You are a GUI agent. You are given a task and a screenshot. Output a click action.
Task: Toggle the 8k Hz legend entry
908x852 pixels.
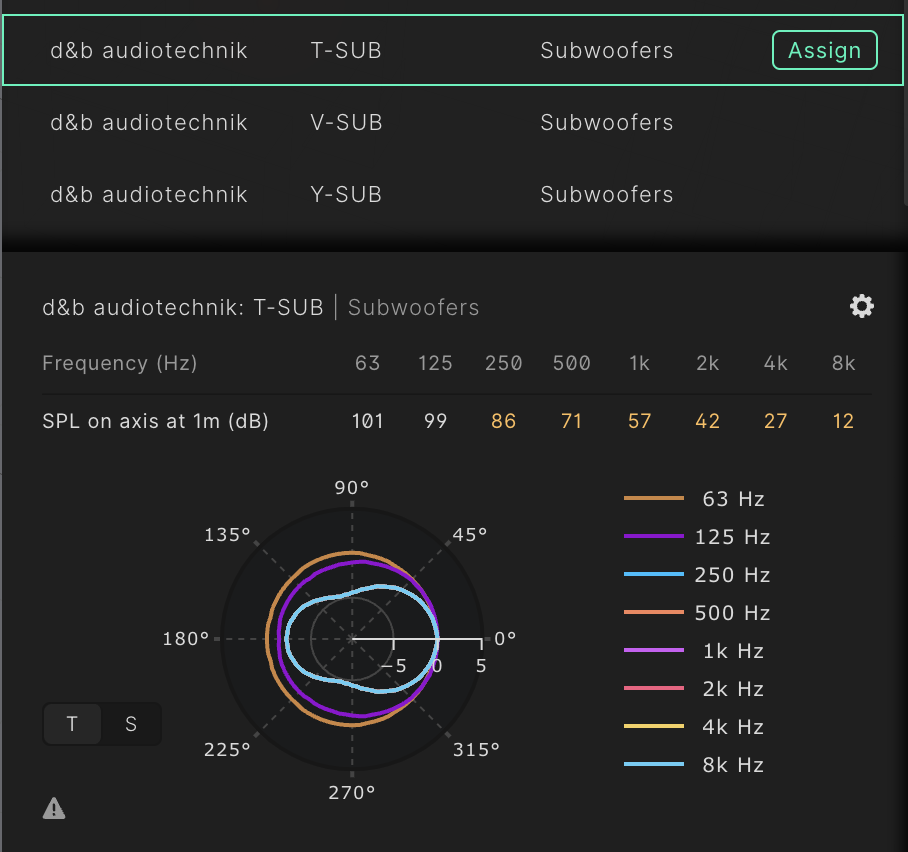pos(694,765)
